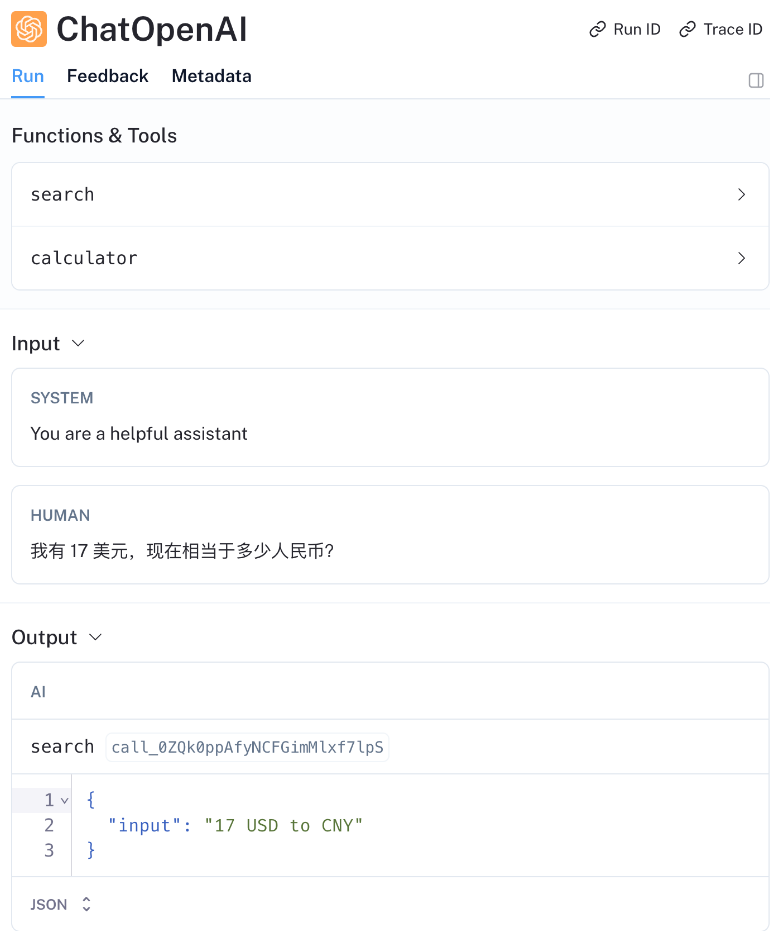Expand the search tool definition

pos(742,194)
